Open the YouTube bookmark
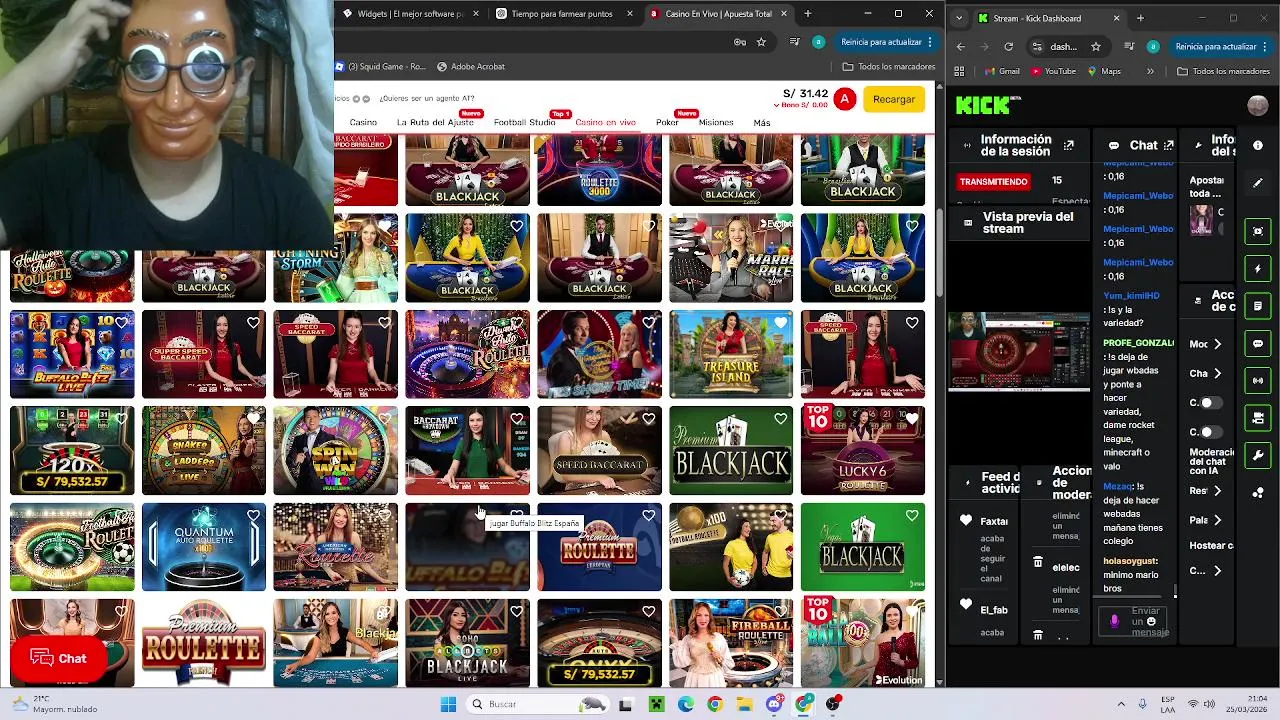This screenshot has width=1280, height=720. 1053,71
